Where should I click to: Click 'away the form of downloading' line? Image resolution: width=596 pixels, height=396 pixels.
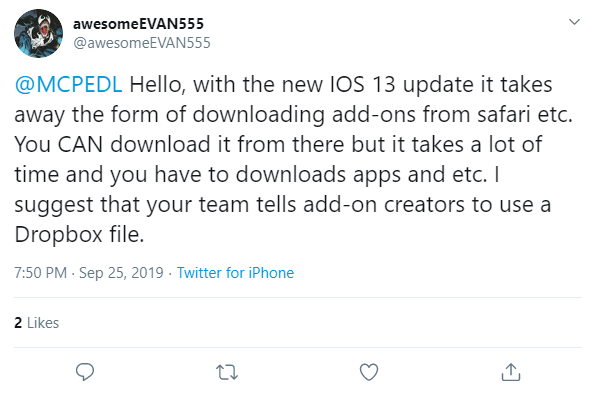293,114
